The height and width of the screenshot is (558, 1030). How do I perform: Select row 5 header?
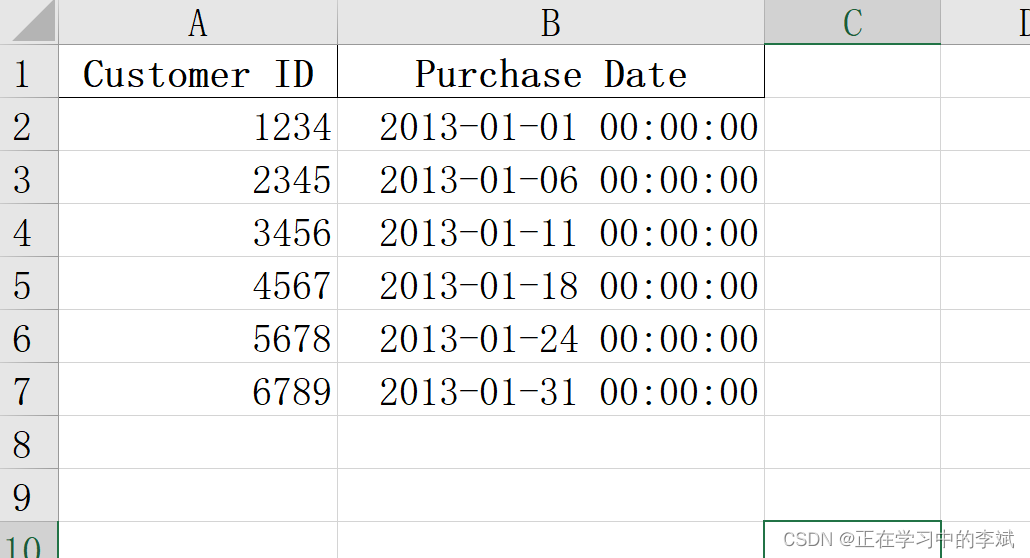29,283
